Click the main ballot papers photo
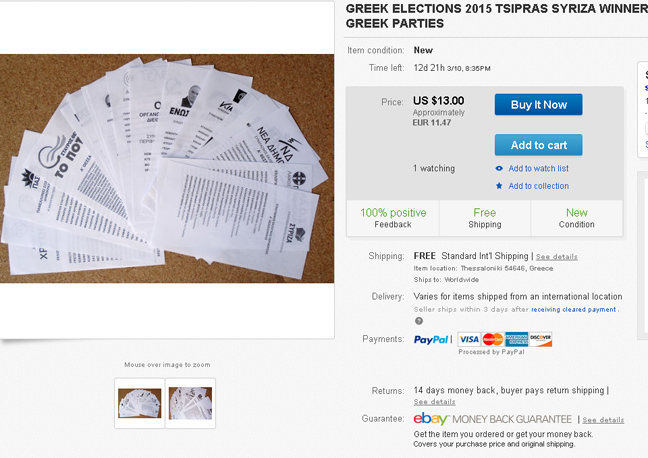The image size is (648, 458). 167,169
